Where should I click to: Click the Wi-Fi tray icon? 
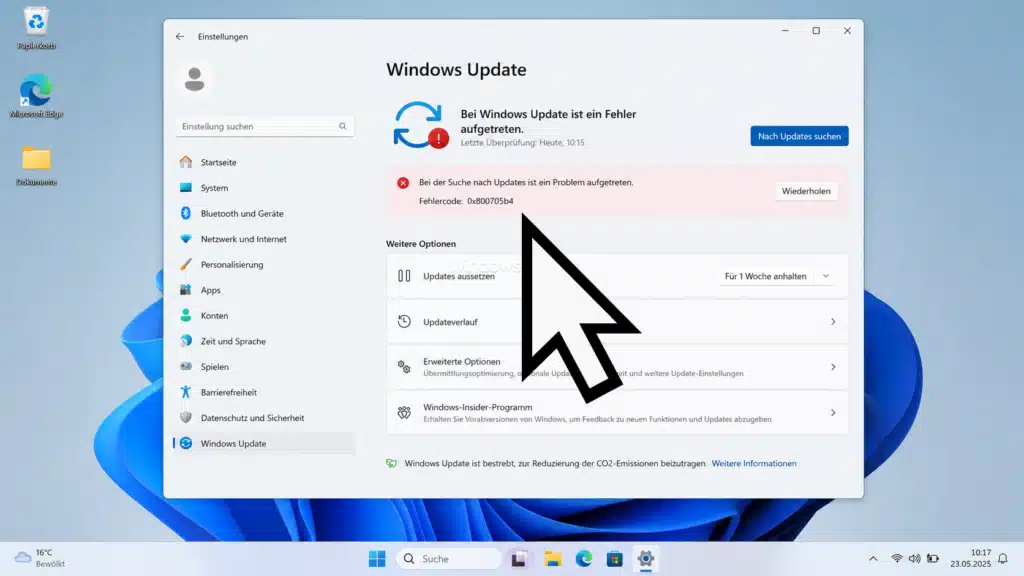(897, 559)
